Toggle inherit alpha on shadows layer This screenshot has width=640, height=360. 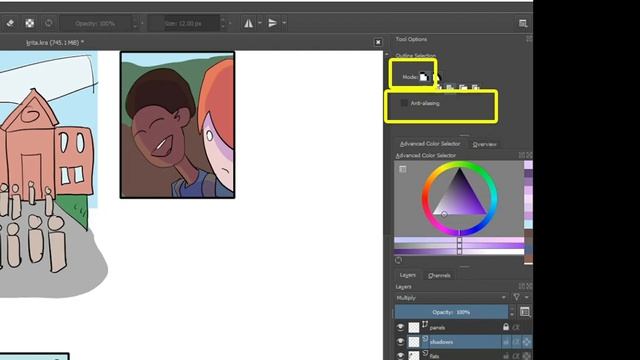516,342
